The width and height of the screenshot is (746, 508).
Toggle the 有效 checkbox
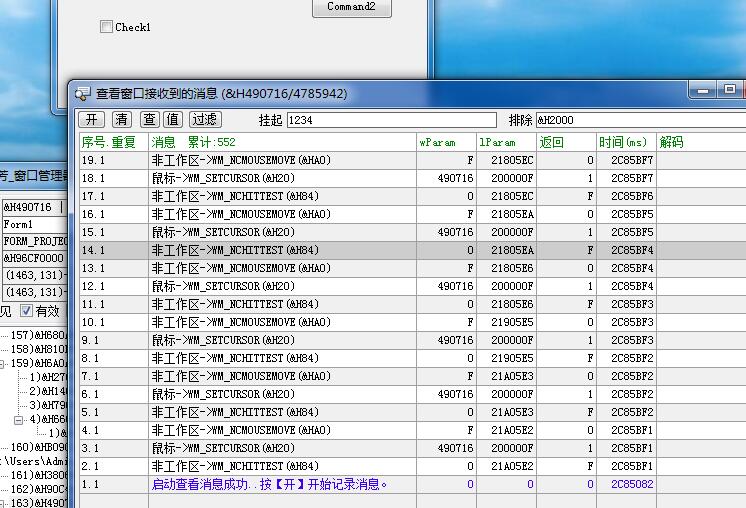point(26,311)
